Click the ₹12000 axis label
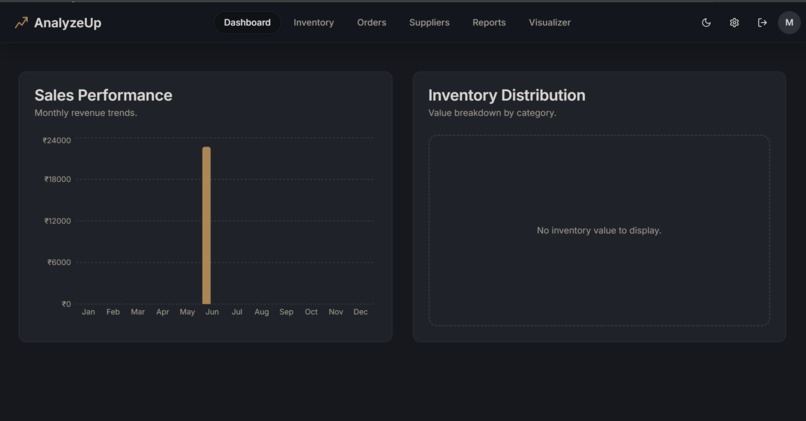This screenshot has height=421, width=806. pyautogui.click(x=58, y=221)
